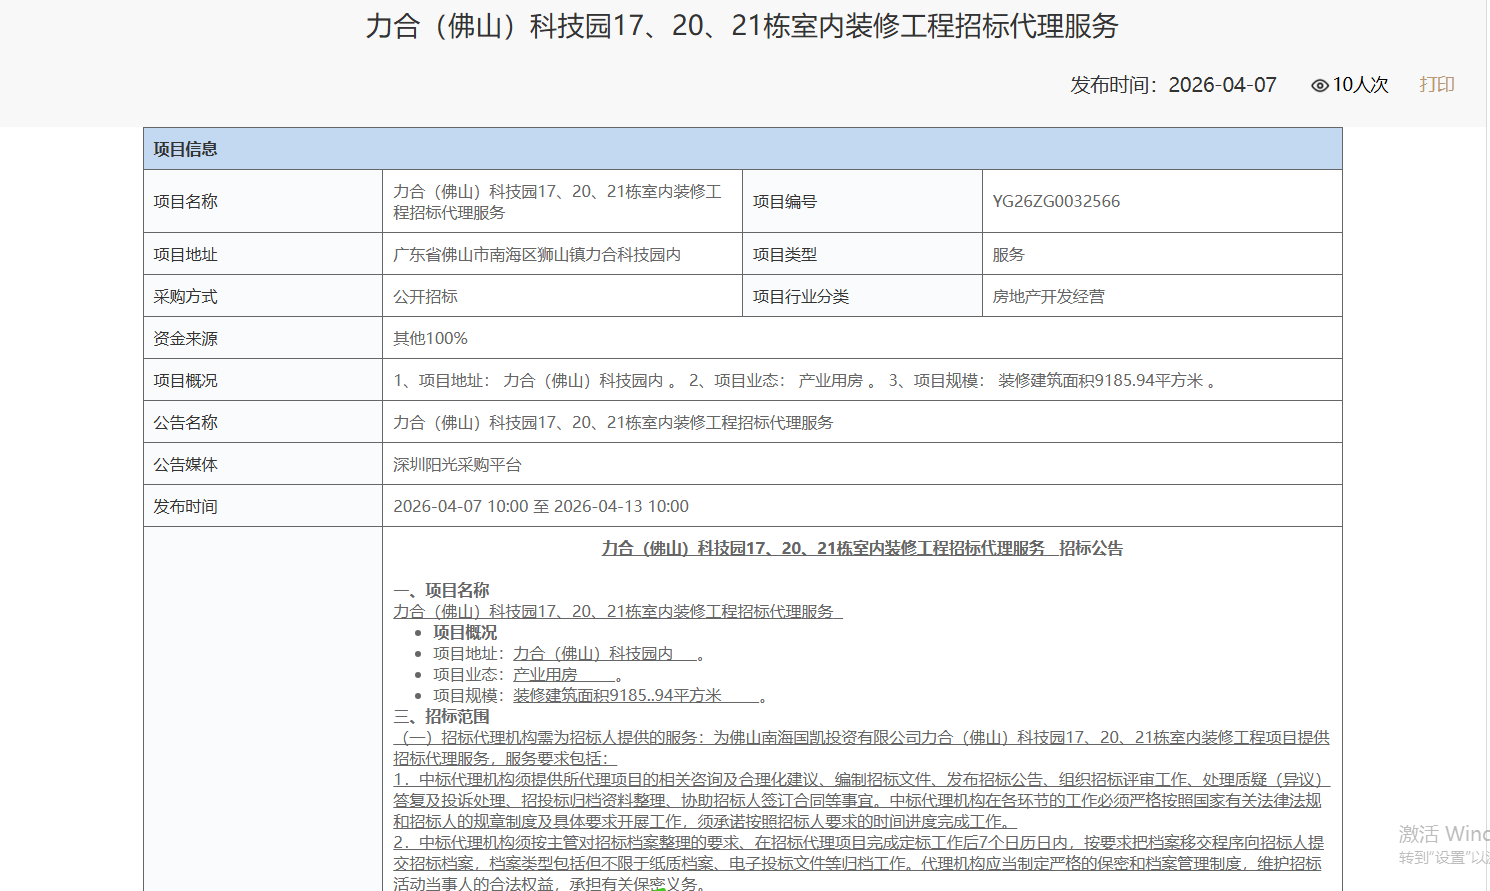Click the 项目信息 table header bar
Image resolution: width=1490 pixels, height=891 pixels.
[742, 149]
